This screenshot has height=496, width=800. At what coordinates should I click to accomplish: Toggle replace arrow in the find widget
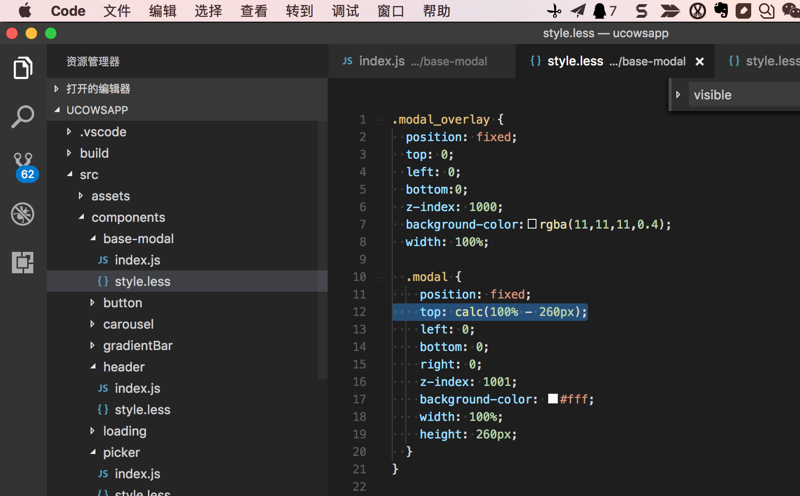coord(678,95)
